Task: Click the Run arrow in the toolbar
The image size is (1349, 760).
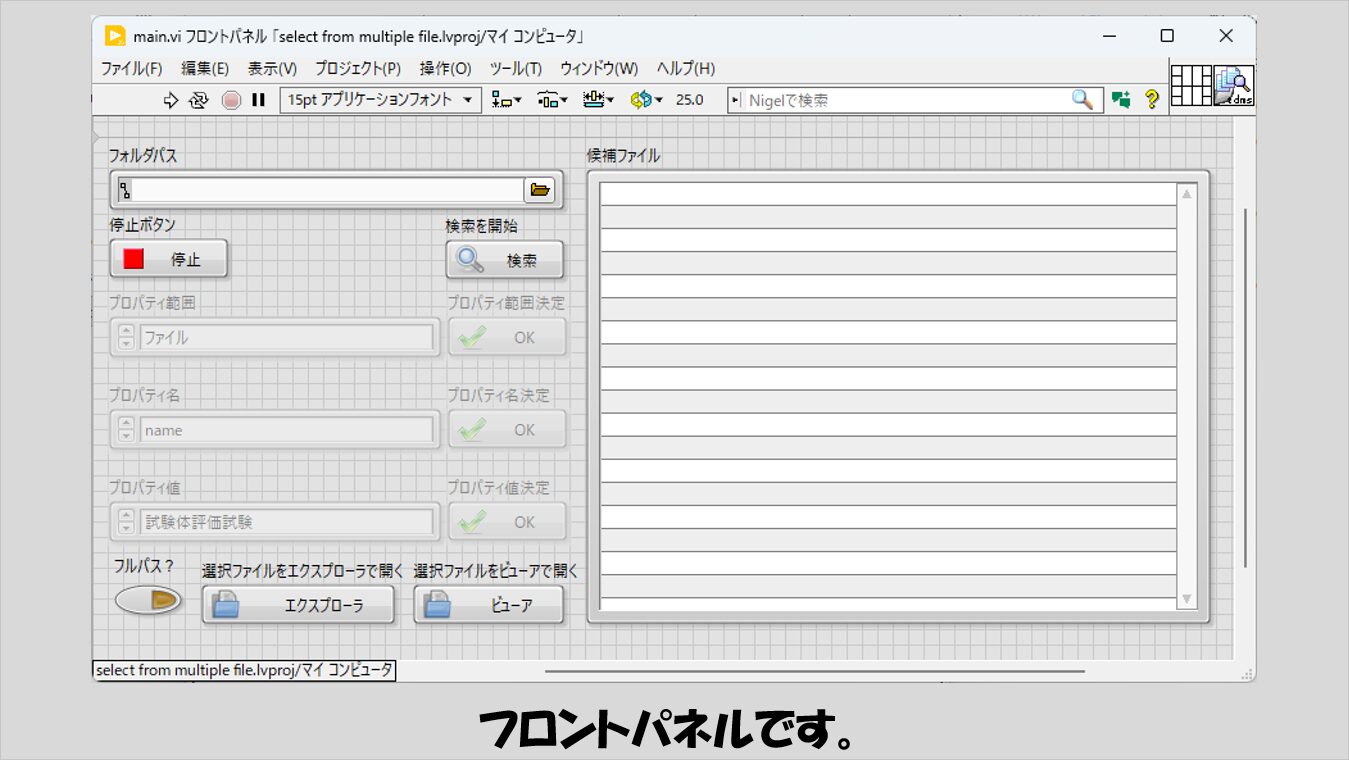Action: click(170, 100)
